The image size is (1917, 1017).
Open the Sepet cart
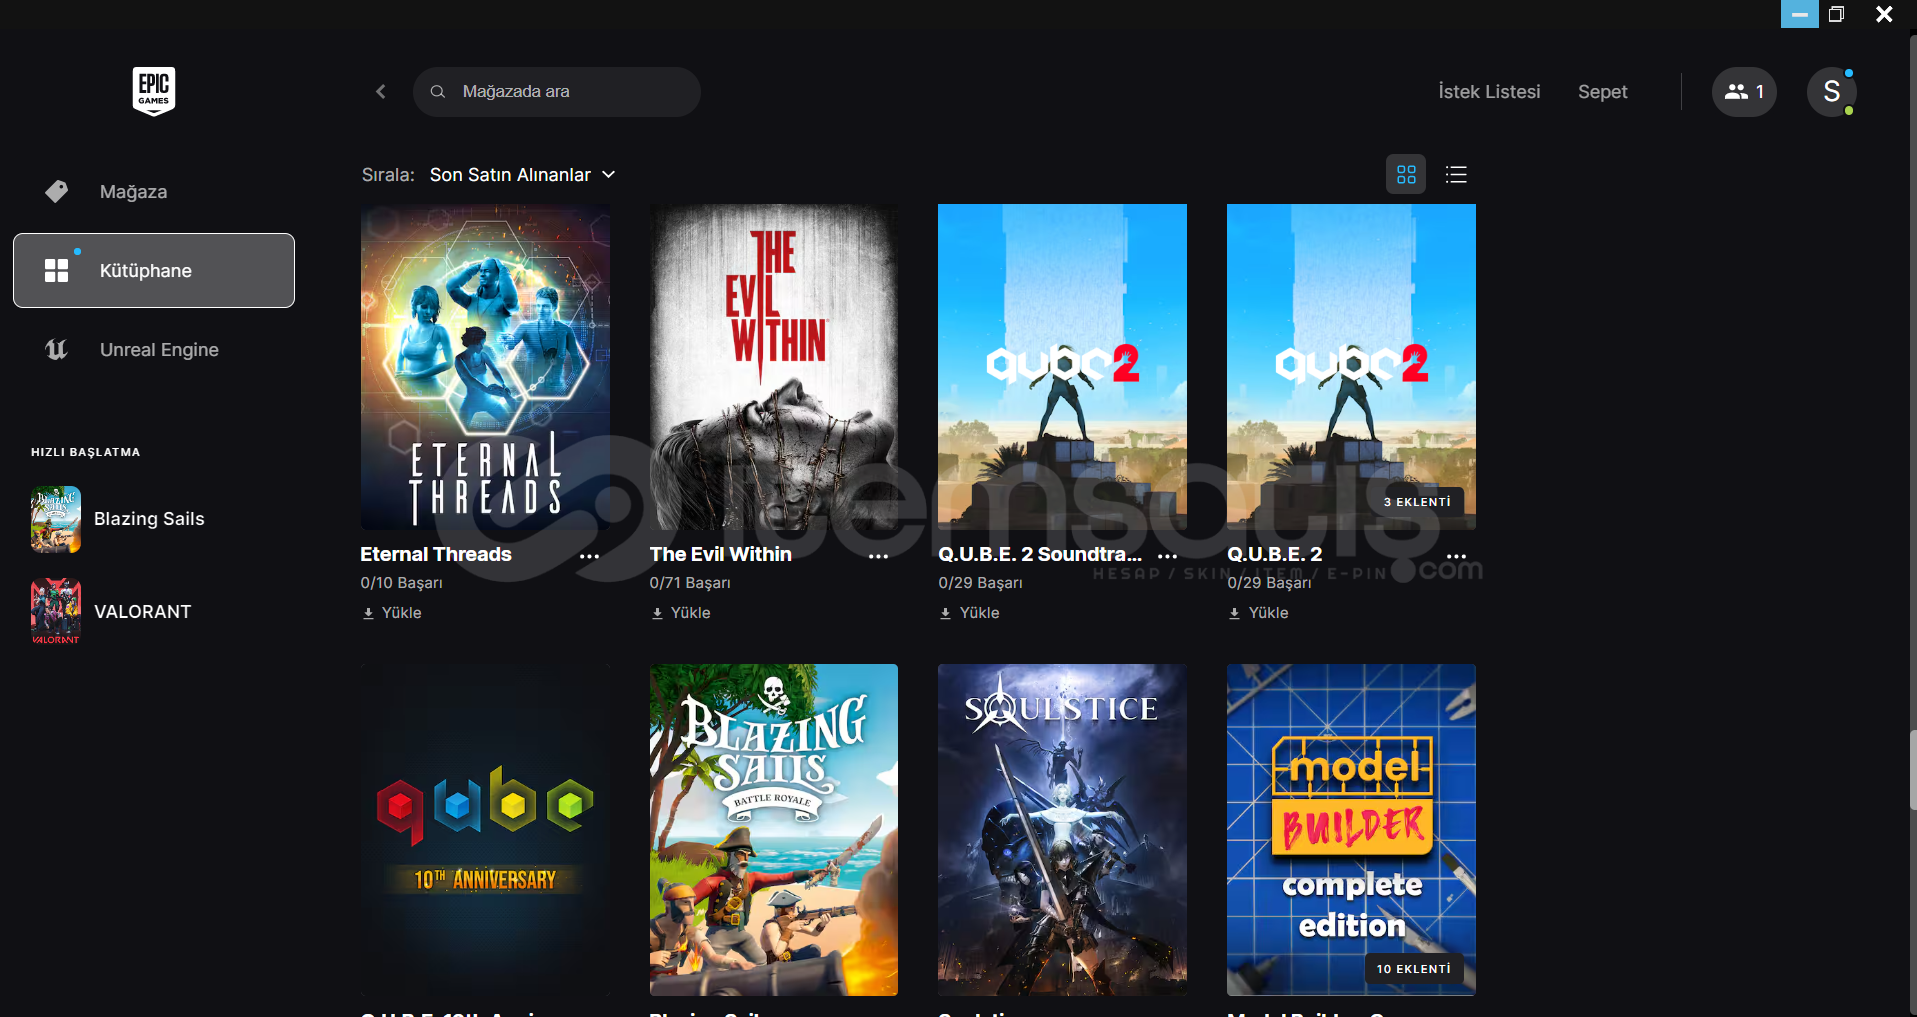click(1602, 92)
